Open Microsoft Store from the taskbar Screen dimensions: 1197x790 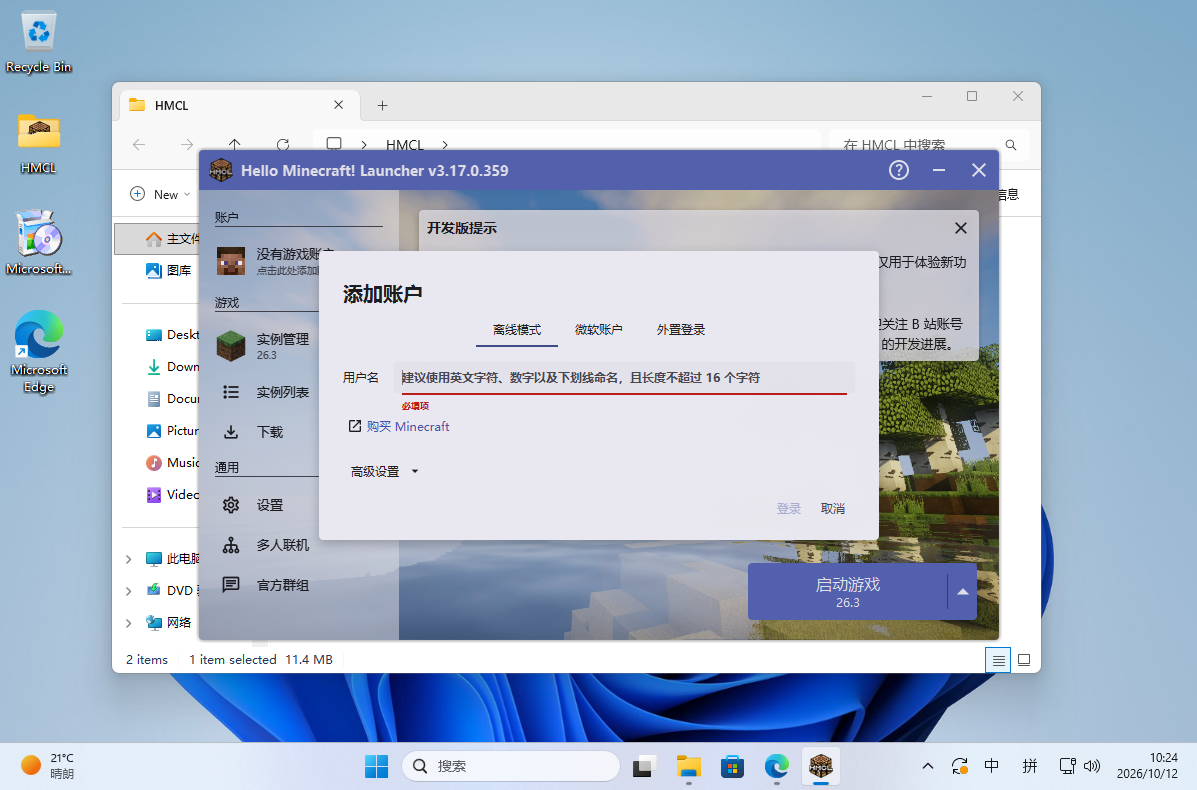click(x=732, y=766)
